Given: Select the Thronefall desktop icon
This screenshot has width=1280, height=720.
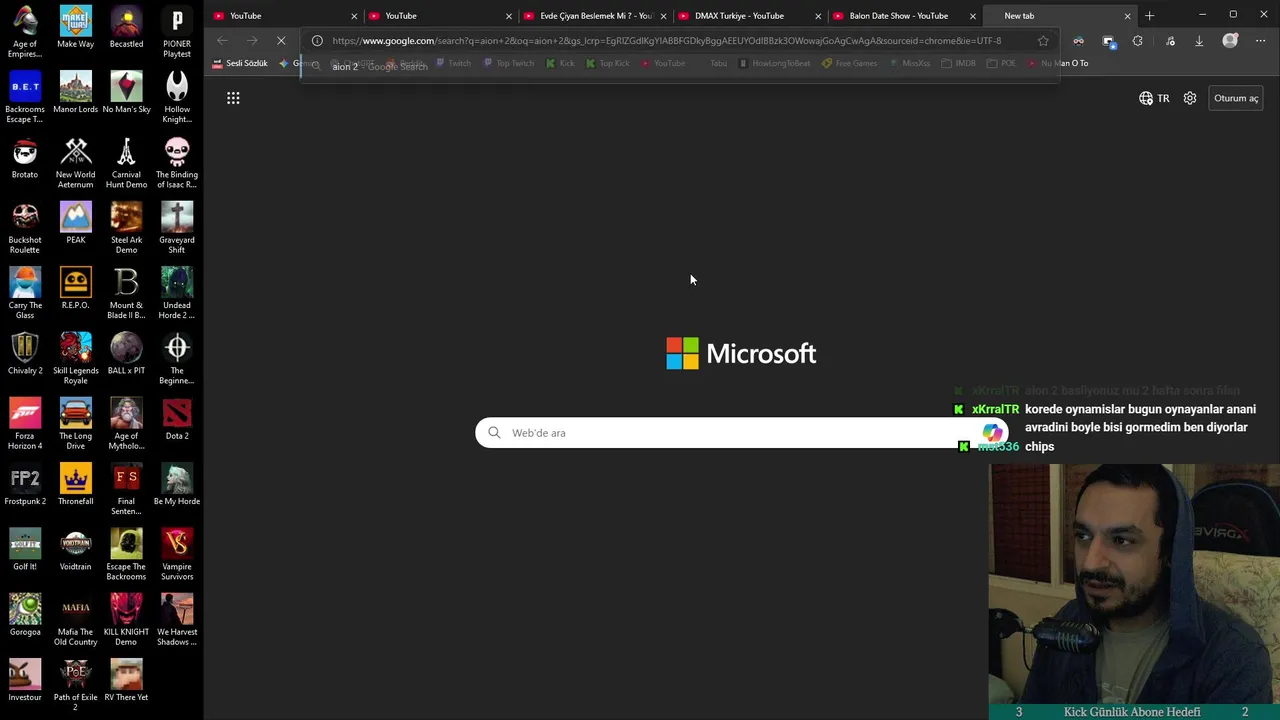Looking at the screenshot, I should (x=75, y=484).
